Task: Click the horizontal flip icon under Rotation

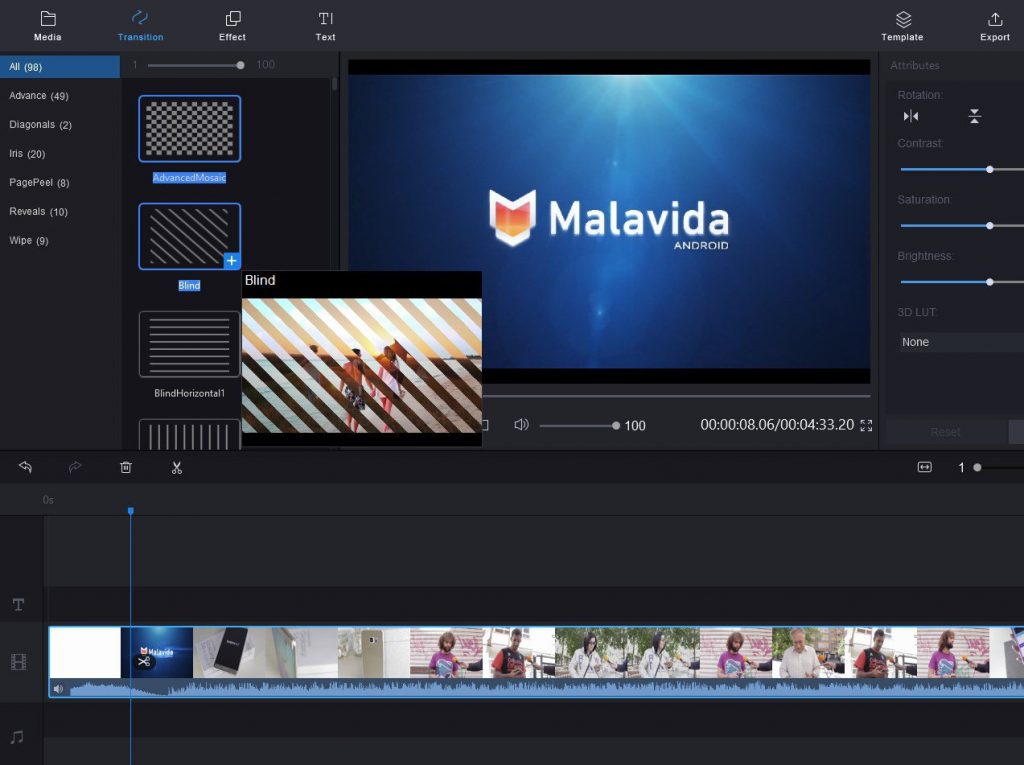Action: click(x=911, y=116)
